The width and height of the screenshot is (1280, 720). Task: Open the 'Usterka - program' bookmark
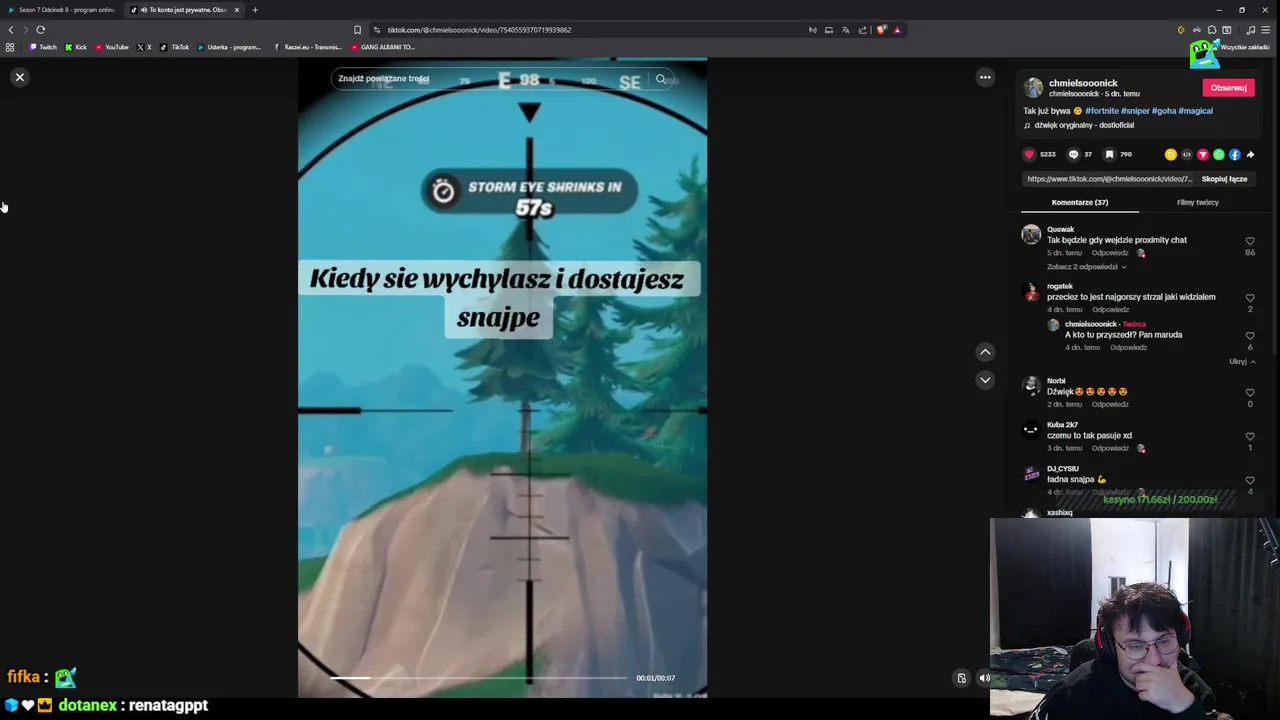coord(229,47)
